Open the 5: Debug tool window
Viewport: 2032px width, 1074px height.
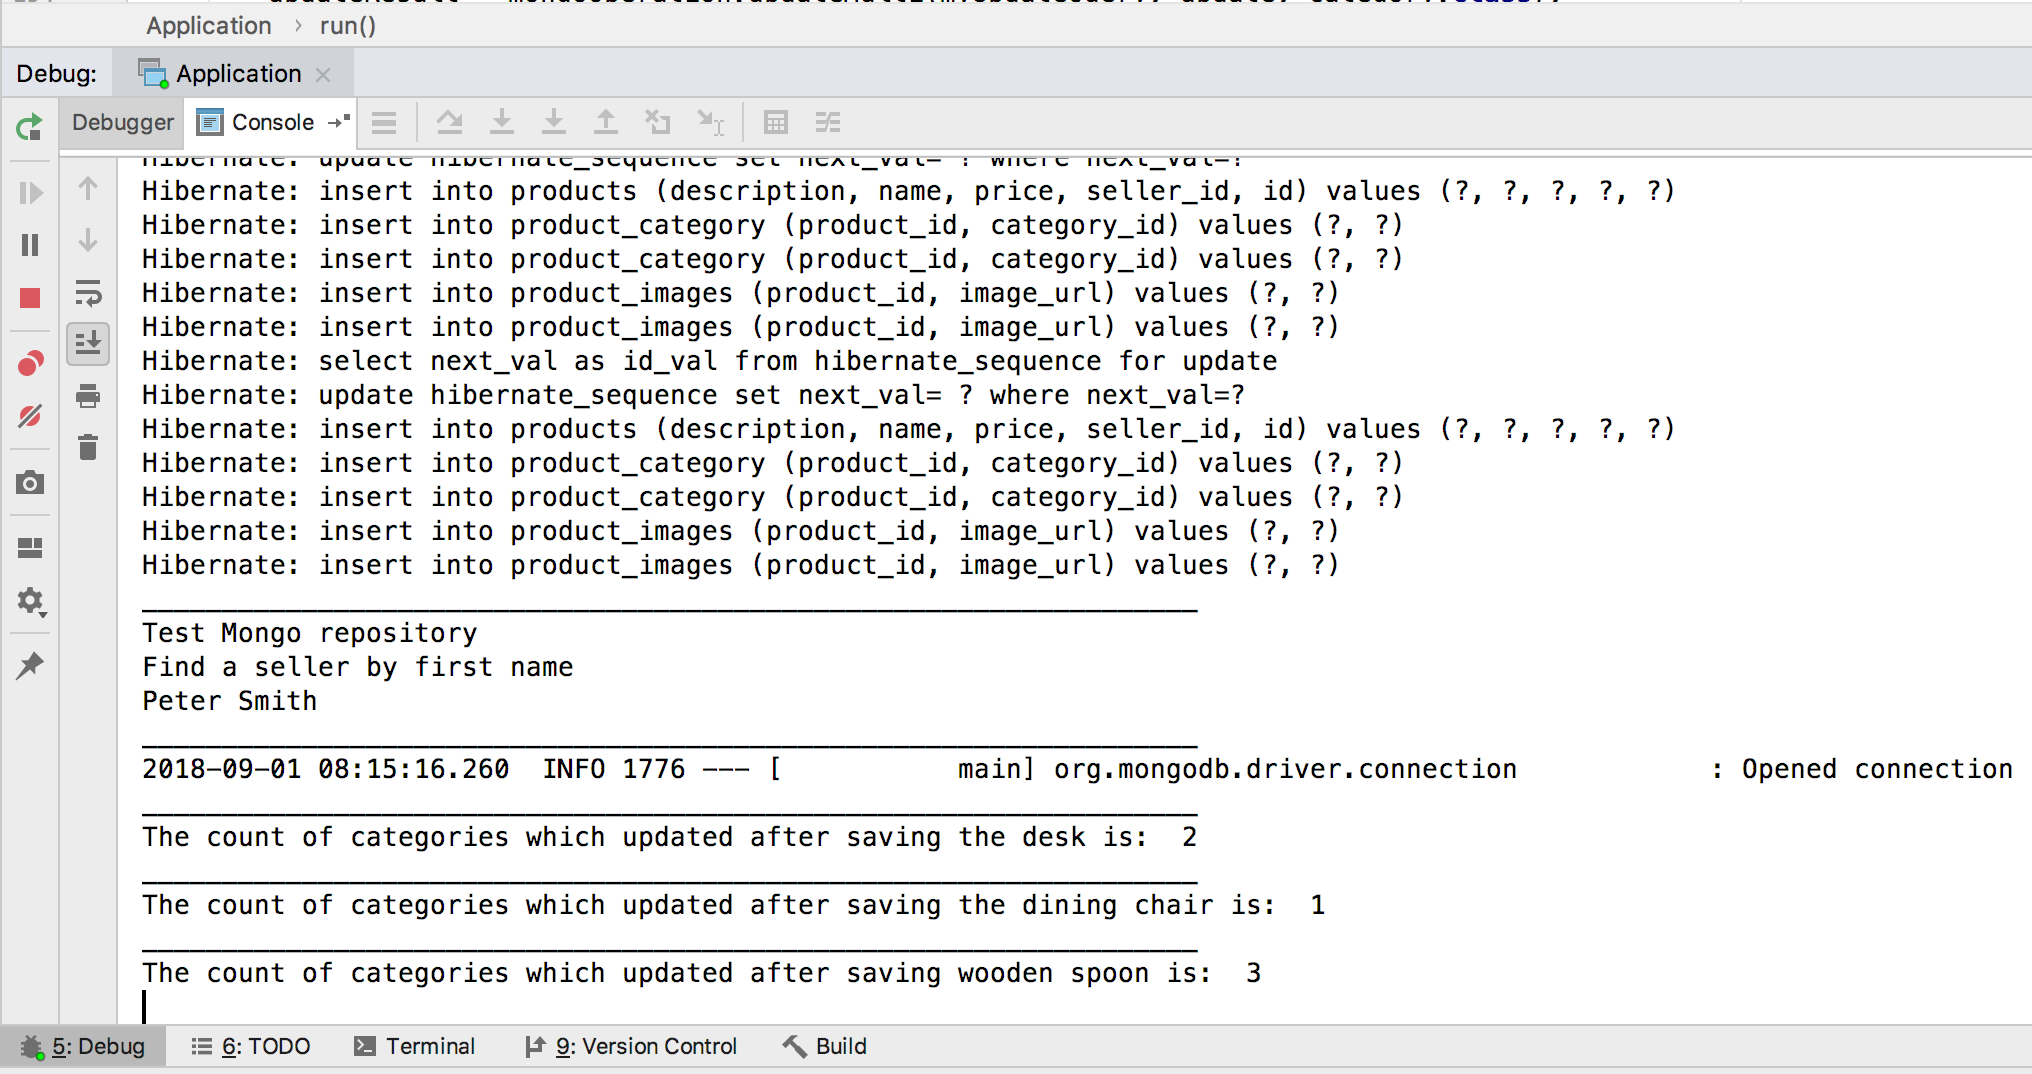tap(84, 1047)
